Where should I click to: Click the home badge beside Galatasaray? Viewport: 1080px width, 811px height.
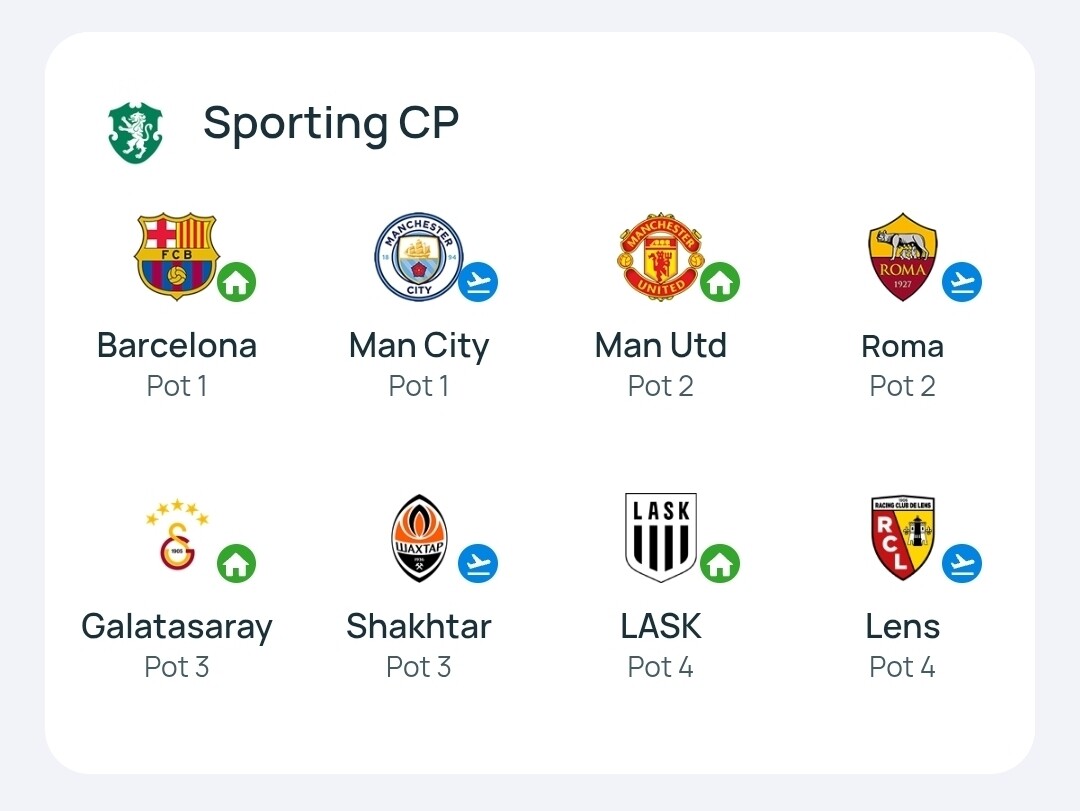236,563
